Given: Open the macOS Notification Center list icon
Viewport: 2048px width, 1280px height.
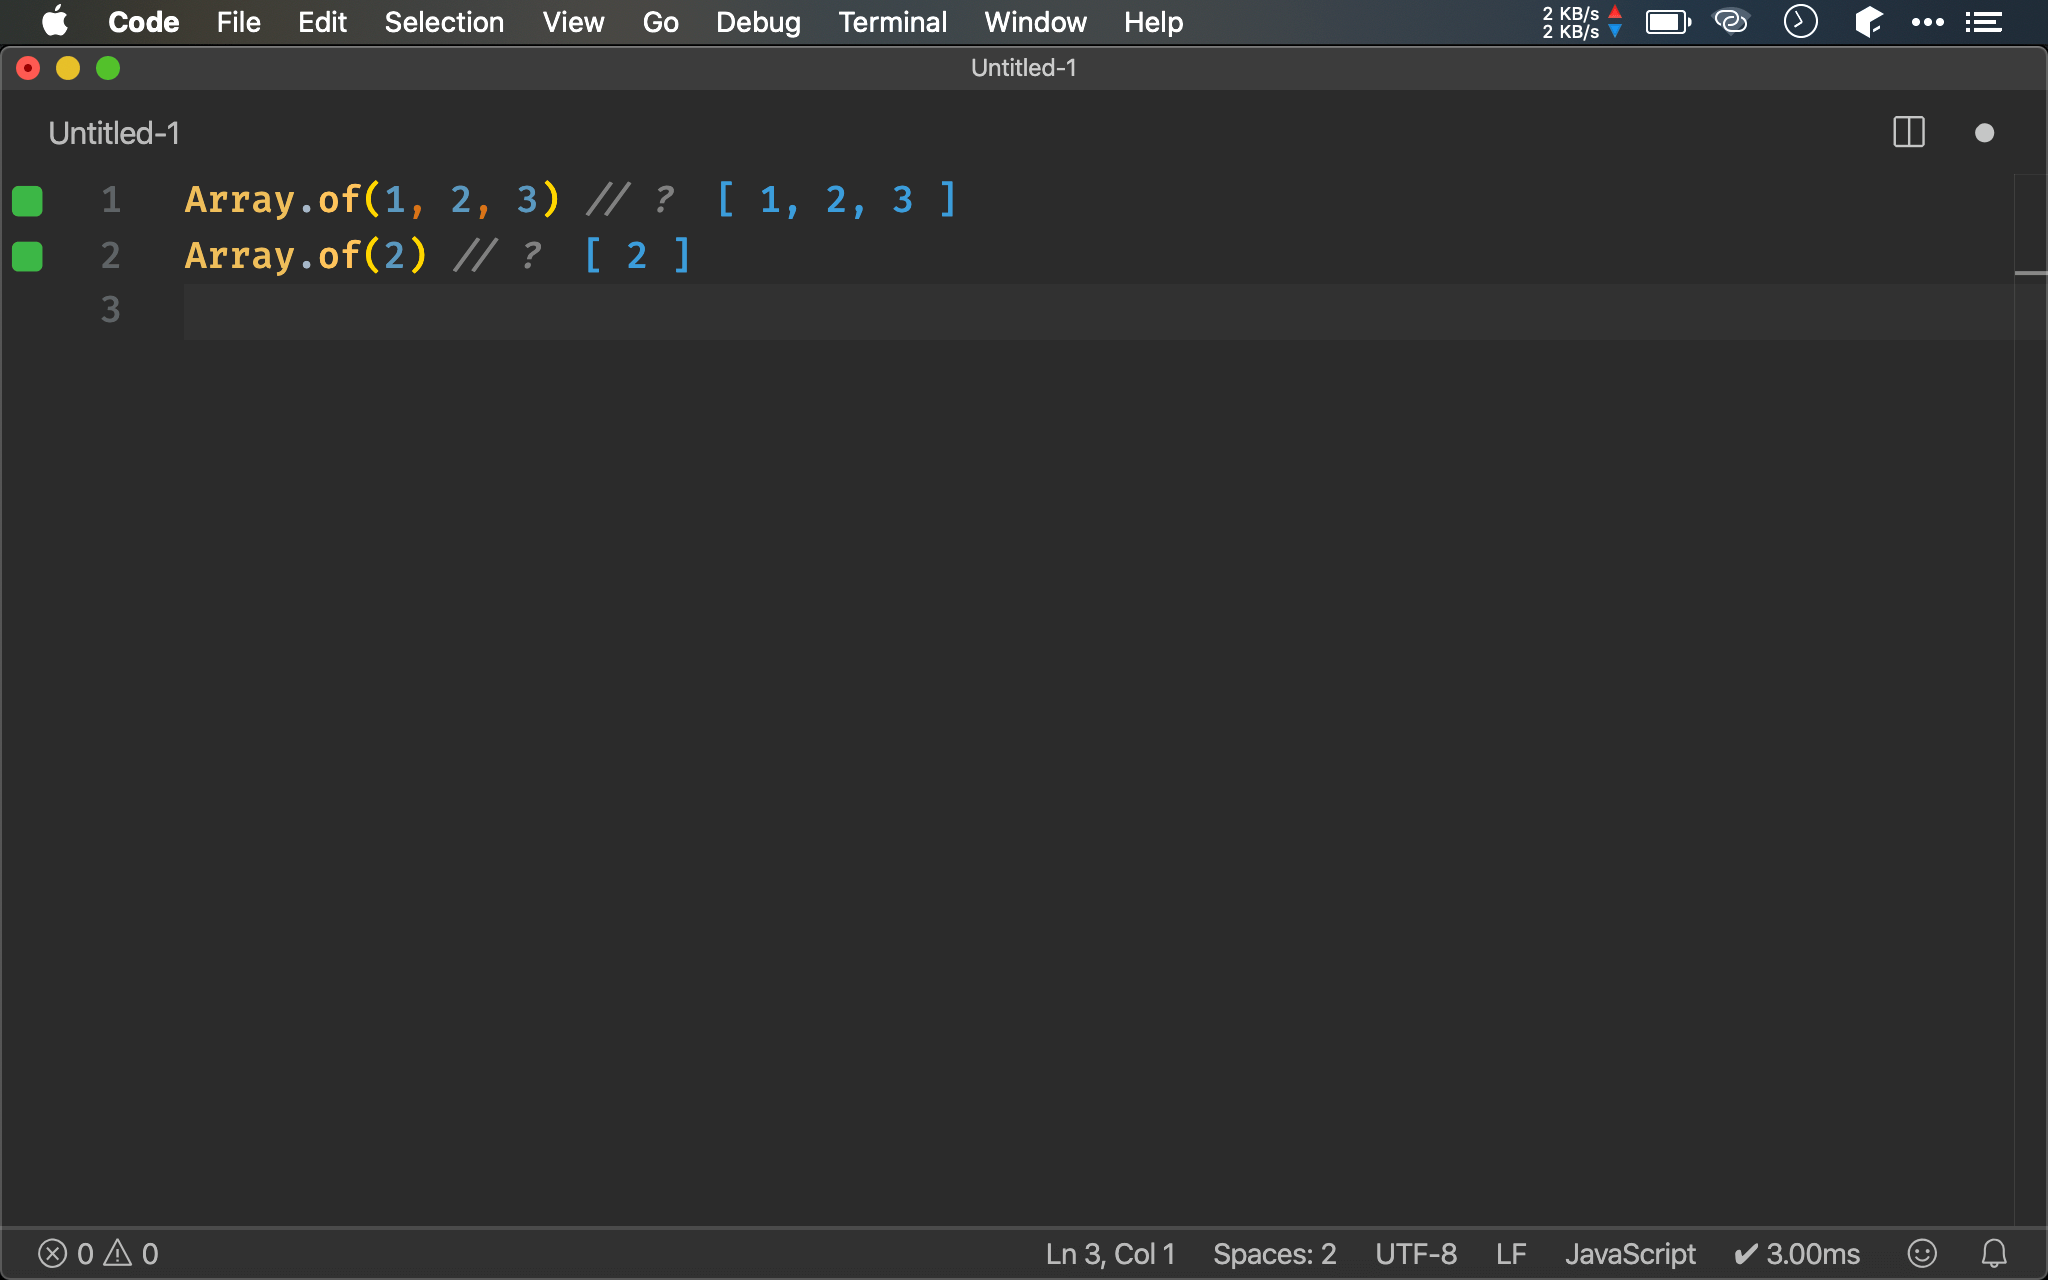Looking at the screenshot, I should [1983, 22].
